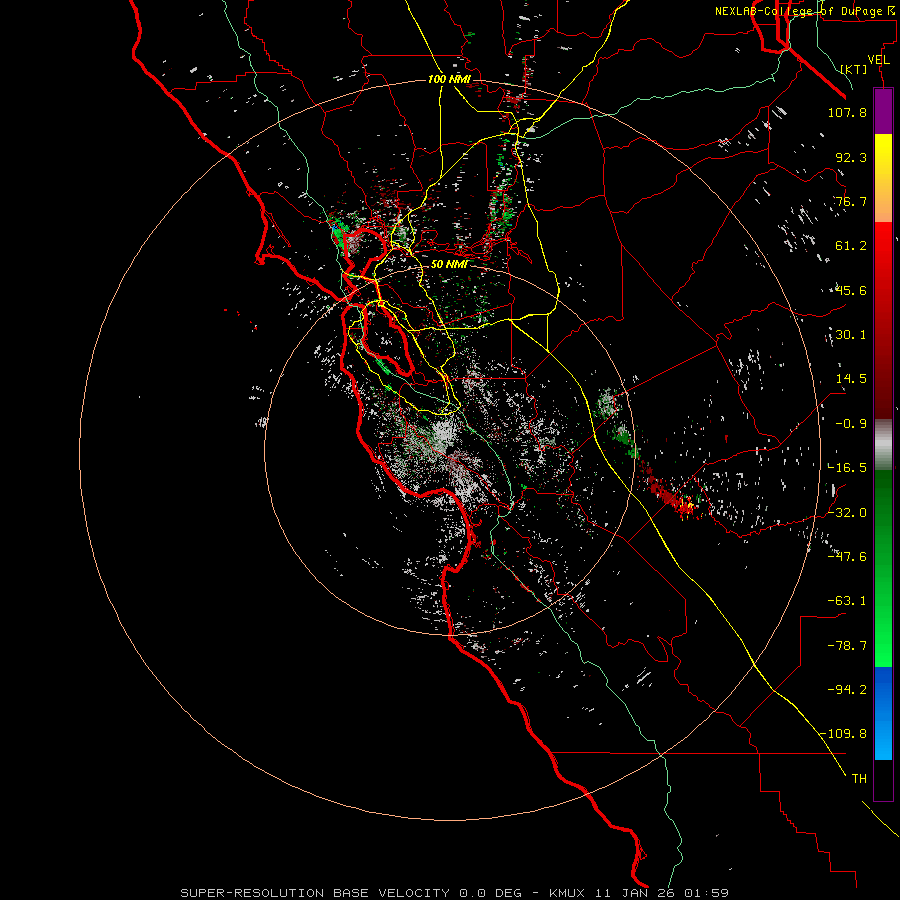Select the -0.9 velocity scale value
This screenshot has height=900, width=900.
coord(851,424)
